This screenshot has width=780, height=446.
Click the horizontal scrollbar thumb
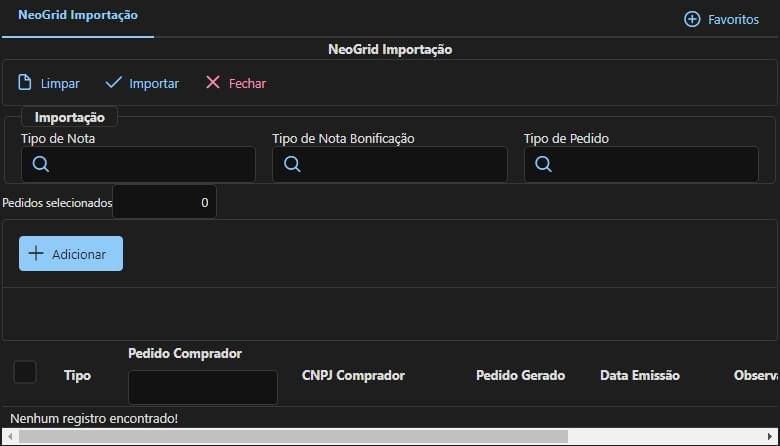[290, 437]
